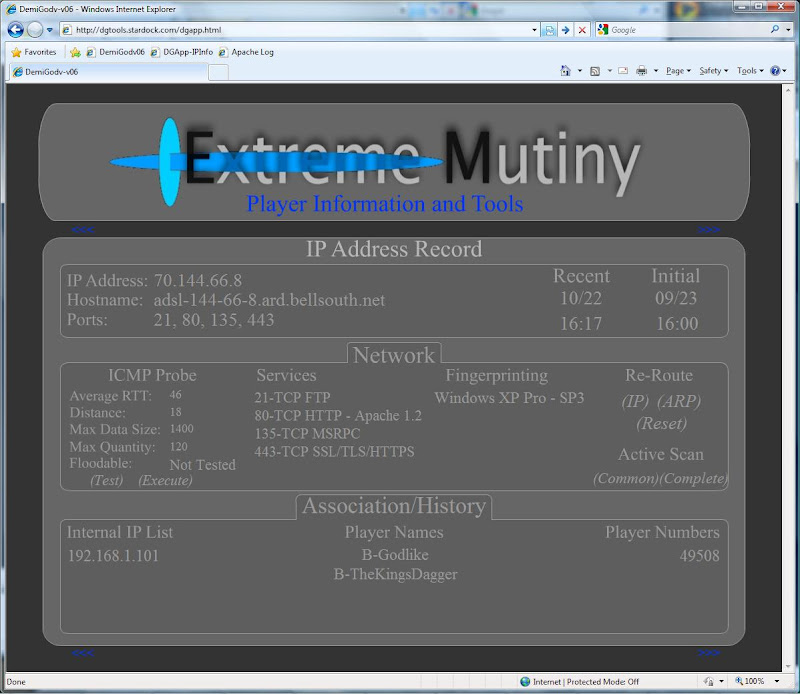Open the Apache Log favorites bar link
Screen dimensions: 800x694
pos(246,52)
